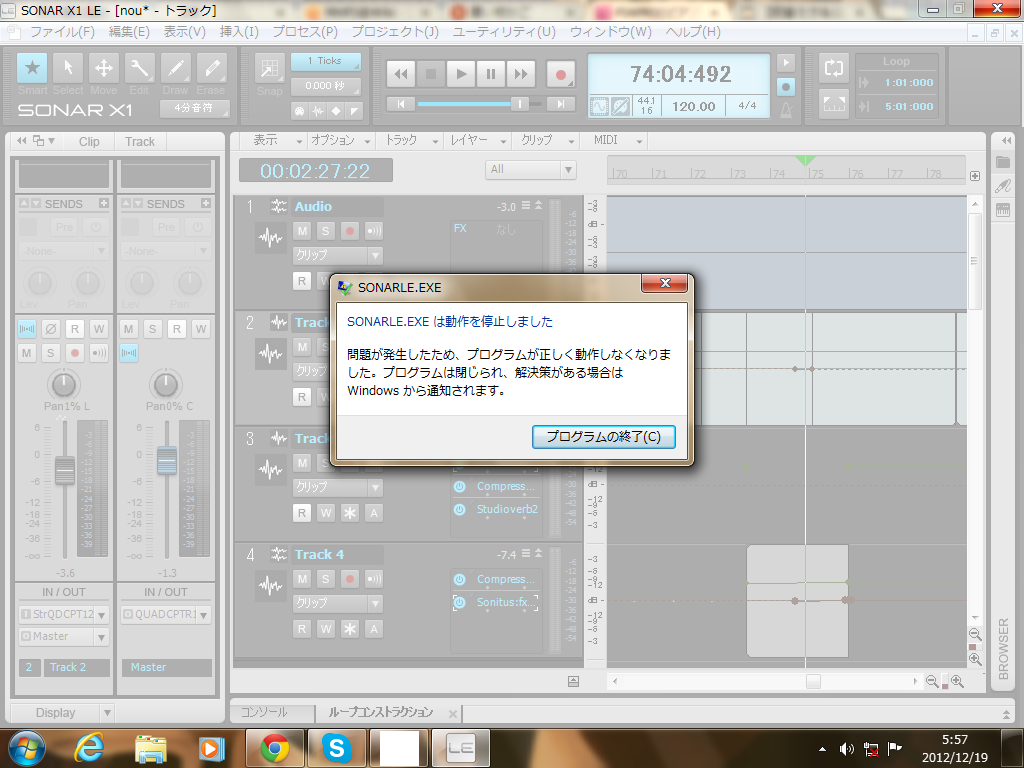
Task: Rewind the transport
Action: pyautogui.click(x=401, y=74)
